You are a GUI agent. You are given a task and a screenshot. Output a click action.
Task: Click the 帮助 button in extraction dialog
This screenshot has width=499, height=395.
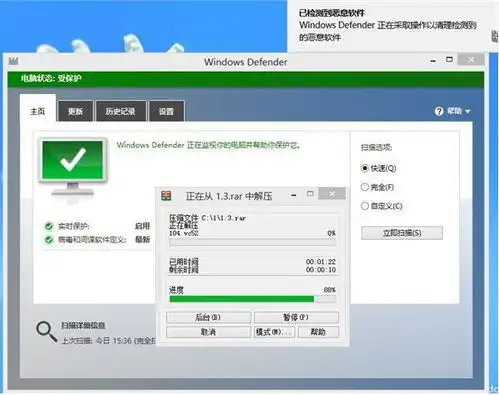tap(318, 332)
